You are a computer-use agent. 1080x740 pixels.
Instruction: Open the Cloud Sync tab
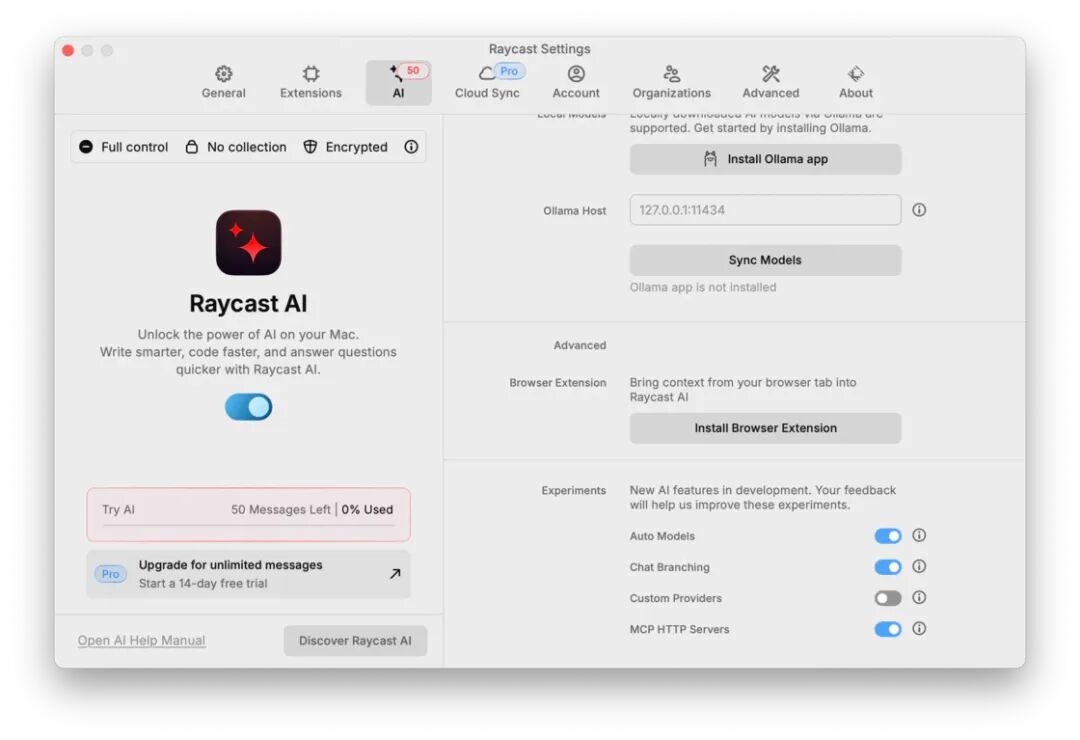tap(487, 83)
